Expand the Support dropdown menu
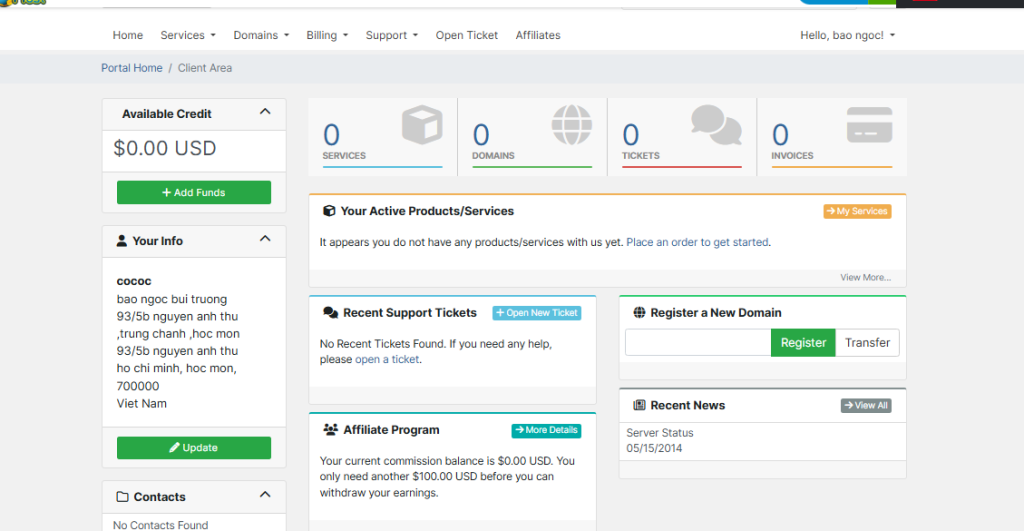Image resolution: width=1024 pixels, height=531 pixels. pos(392,35)
